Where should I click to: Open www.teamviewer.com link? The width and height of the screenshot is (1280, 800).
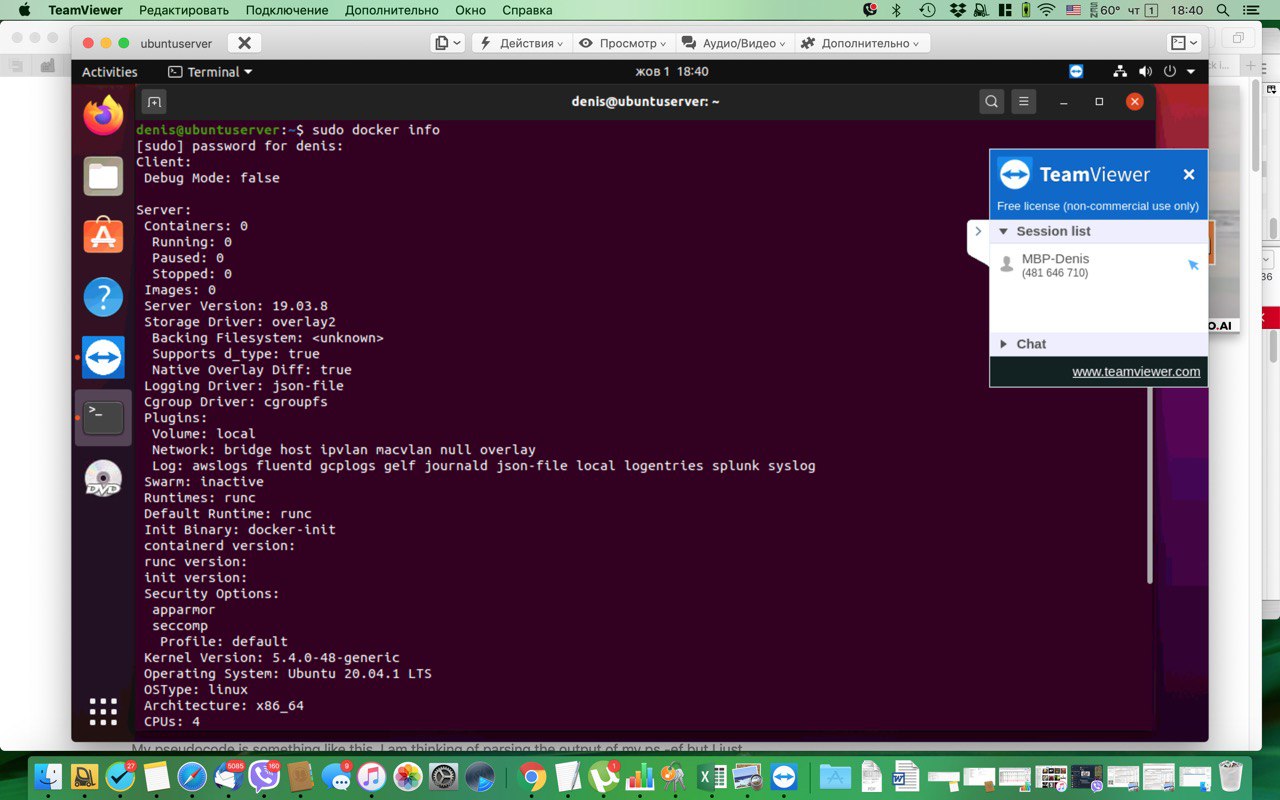[x=1136, y=371]
